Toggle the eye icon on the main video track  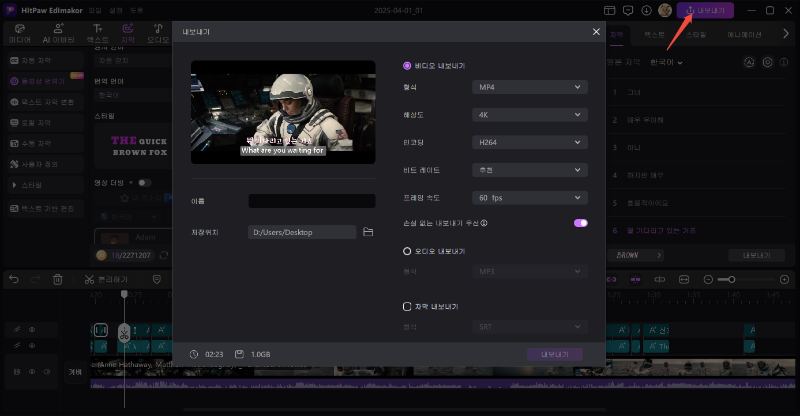(x=32, y=372)
